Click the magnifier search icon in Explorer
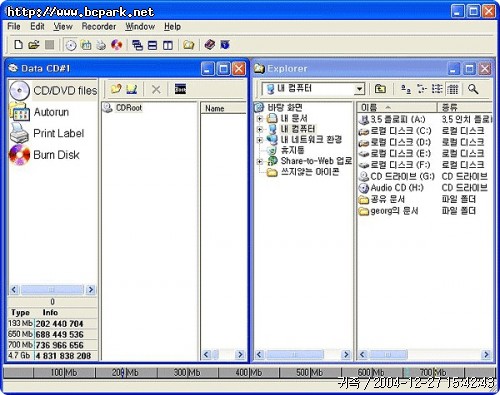 coord(473,89)
